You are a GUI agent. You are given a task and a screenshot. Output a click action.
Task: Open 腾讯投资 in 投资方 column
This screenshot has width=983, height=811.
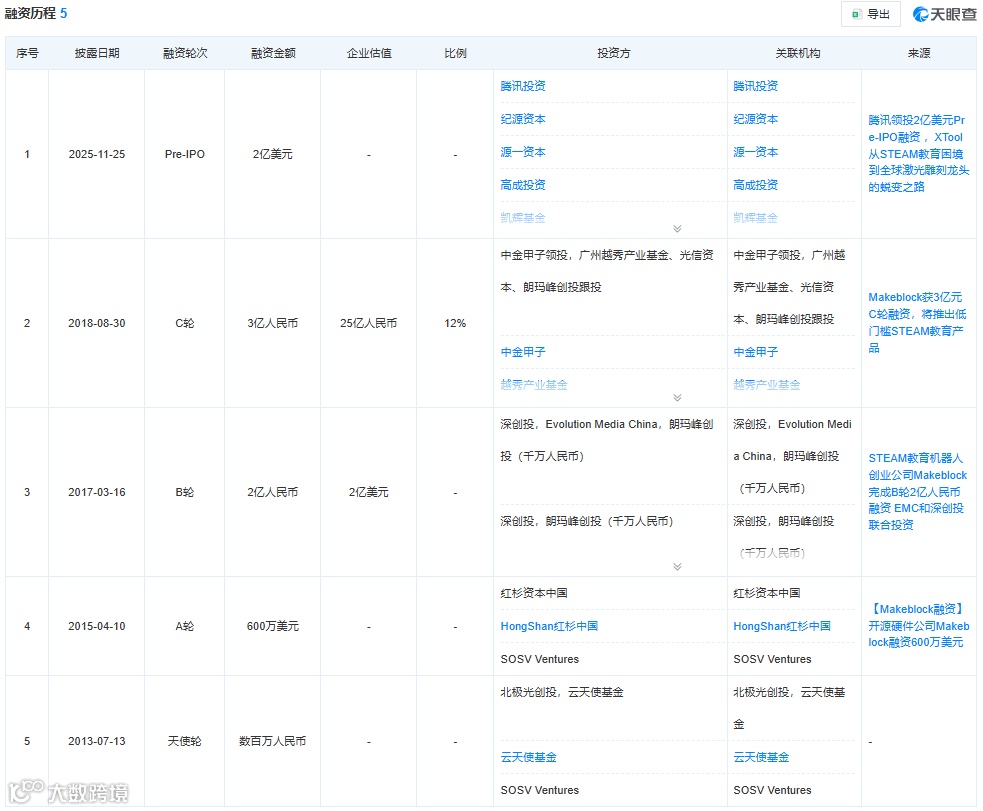pyautogui.click(x=523, y=86)
